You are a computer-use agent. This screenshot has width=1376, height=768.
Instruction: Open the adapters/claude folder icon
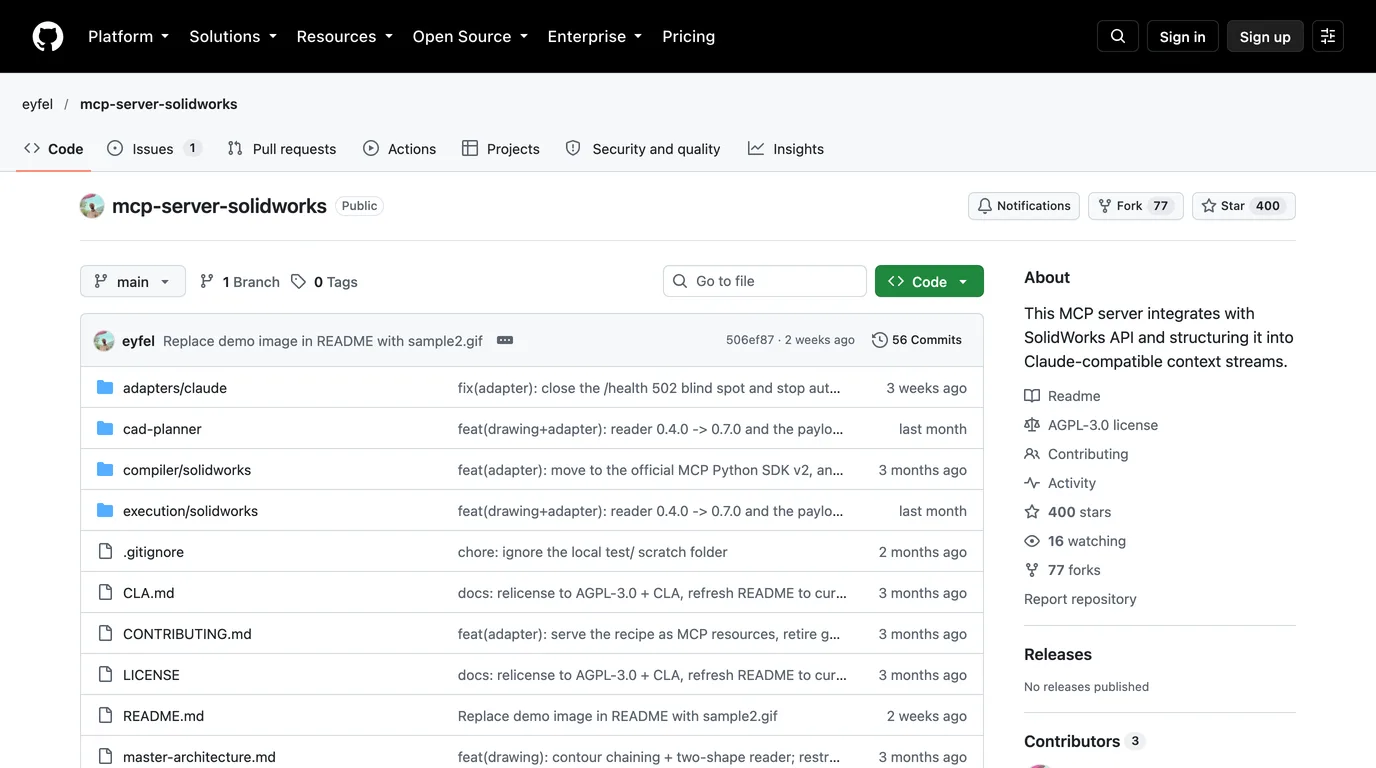coord(105,388)
